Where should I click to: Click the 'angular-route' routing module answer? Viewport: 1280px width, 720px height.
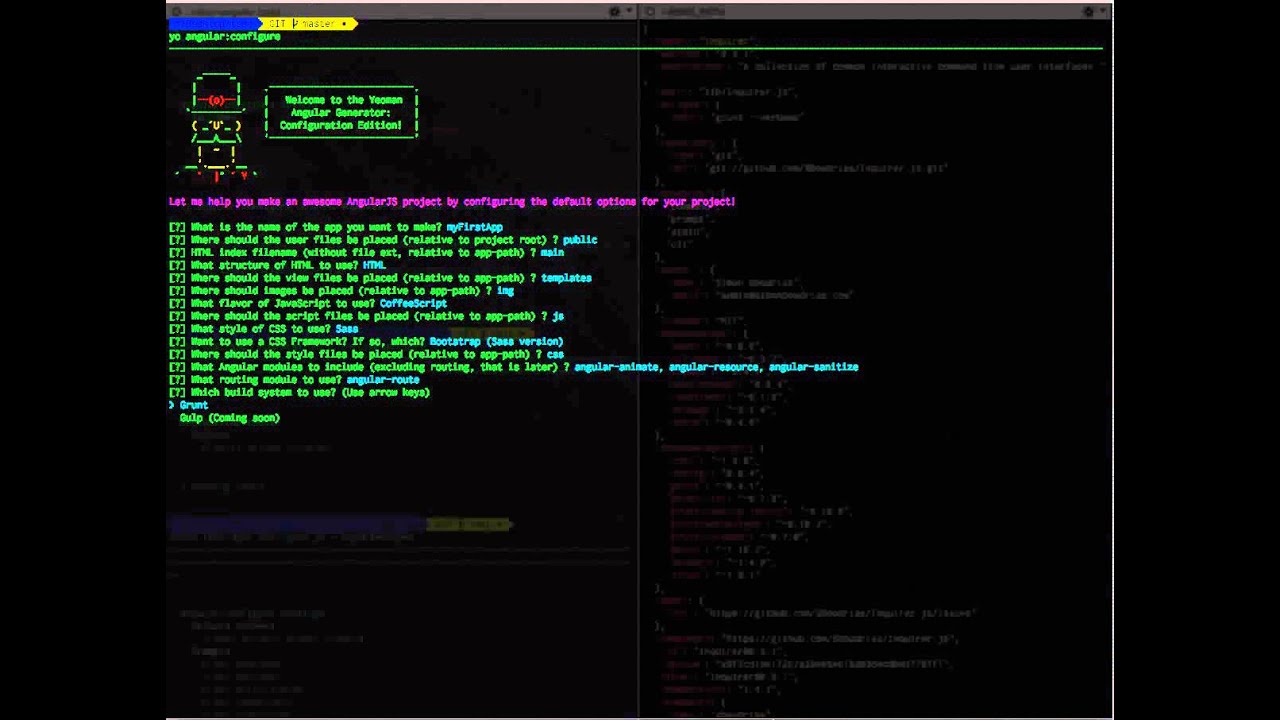coord(383,380)
